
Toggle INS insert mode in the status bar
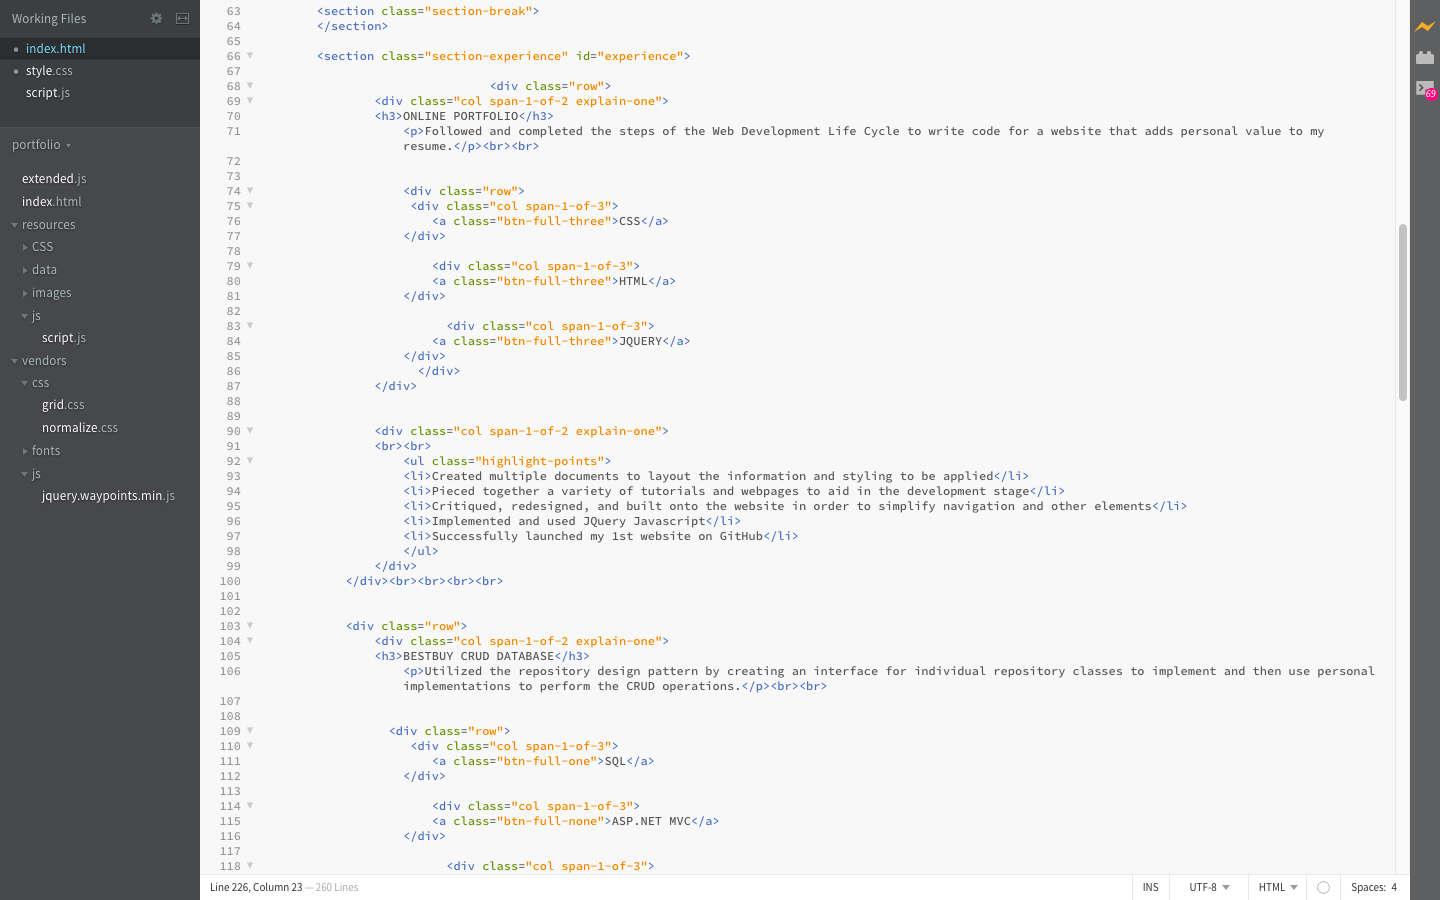[1150, 887]
